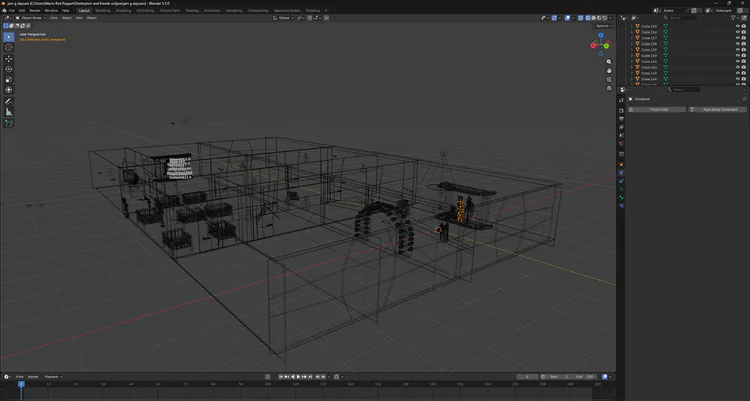Switch to solid viewport shading
The width and height of the screenshot is (750, 401).
(594, 18)
